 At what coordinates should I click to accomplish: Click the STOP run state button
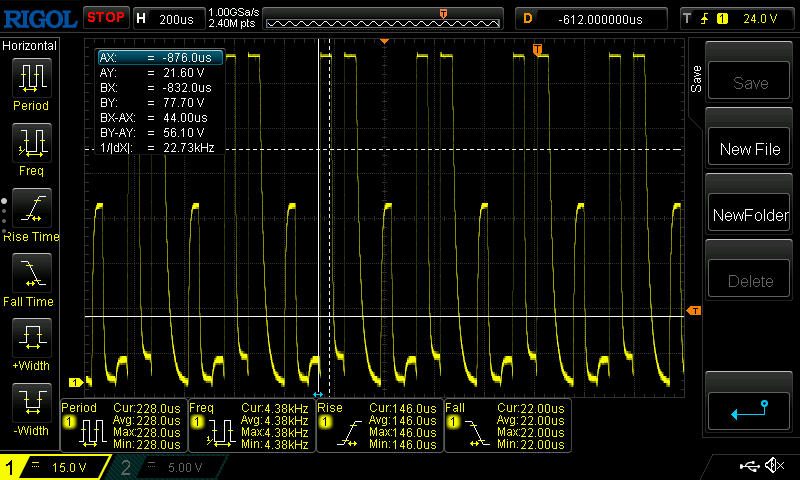click(106, 17)
